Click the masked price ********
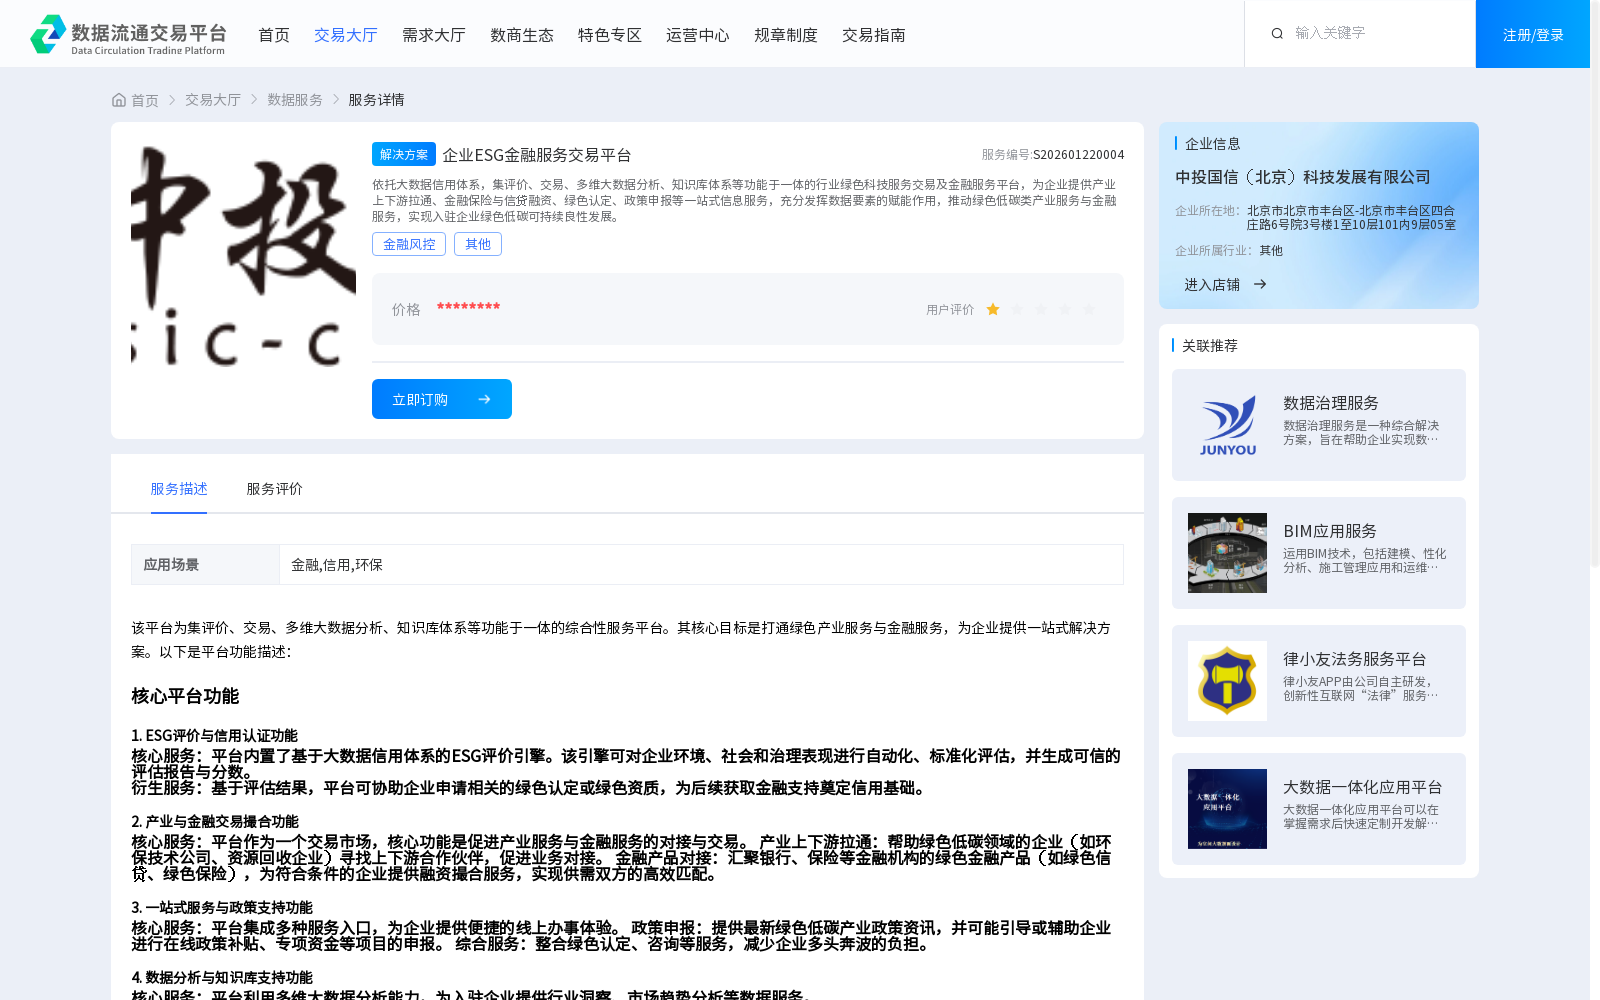 468,308
